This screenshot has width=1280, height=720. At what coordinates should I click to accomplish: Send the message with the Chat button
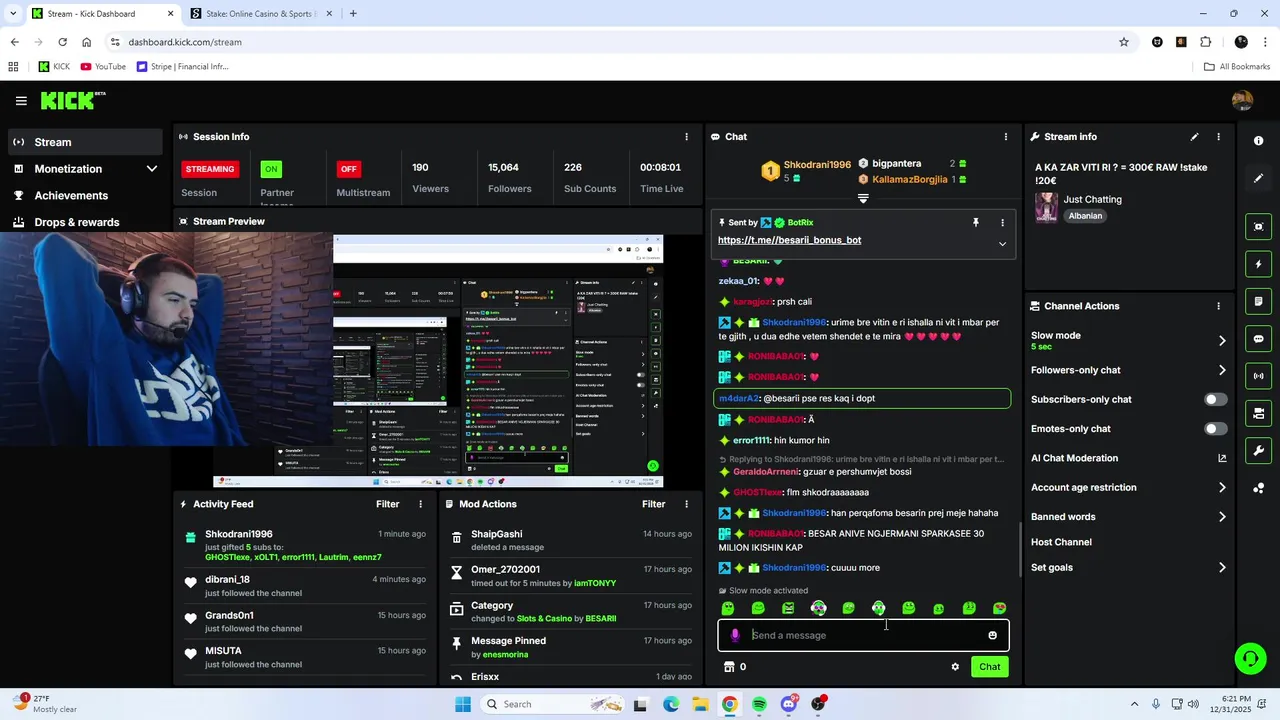pyautogui.click(x=989, y=667)
